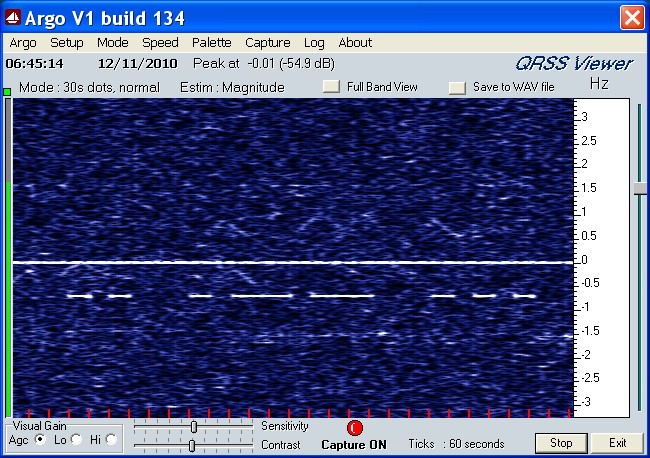
Task: Click the red Capture ON indicator icon
Action: point(354,428)
